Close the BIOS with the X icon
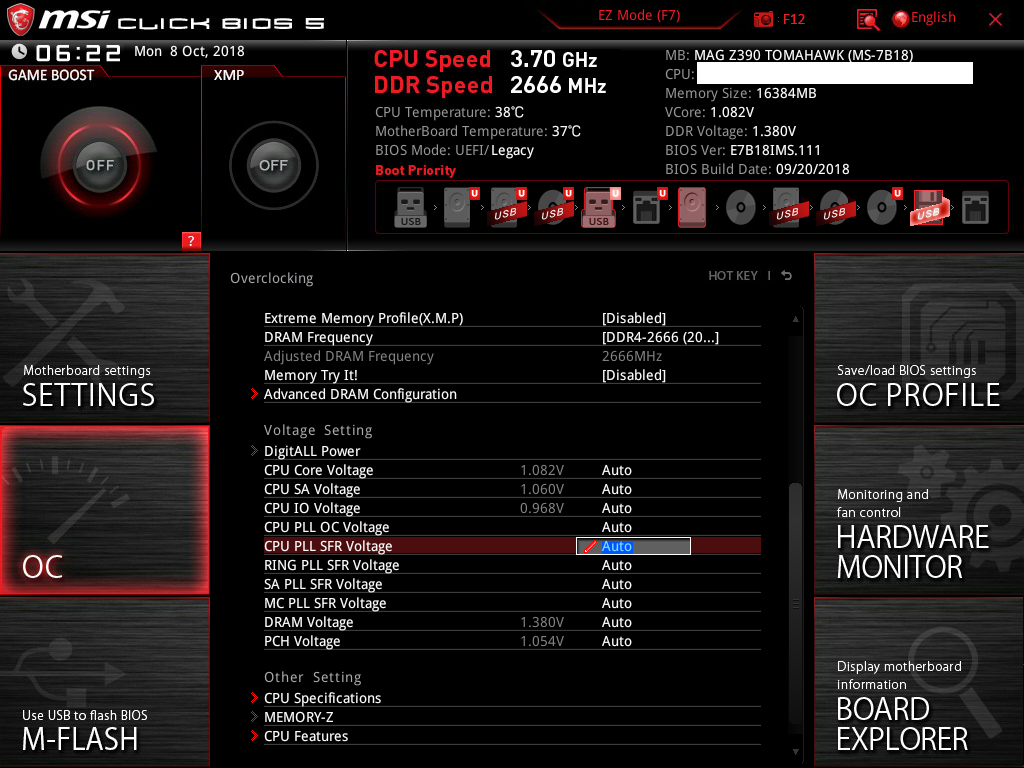Viewport: 1024px width, 768px height. (995, 20)
